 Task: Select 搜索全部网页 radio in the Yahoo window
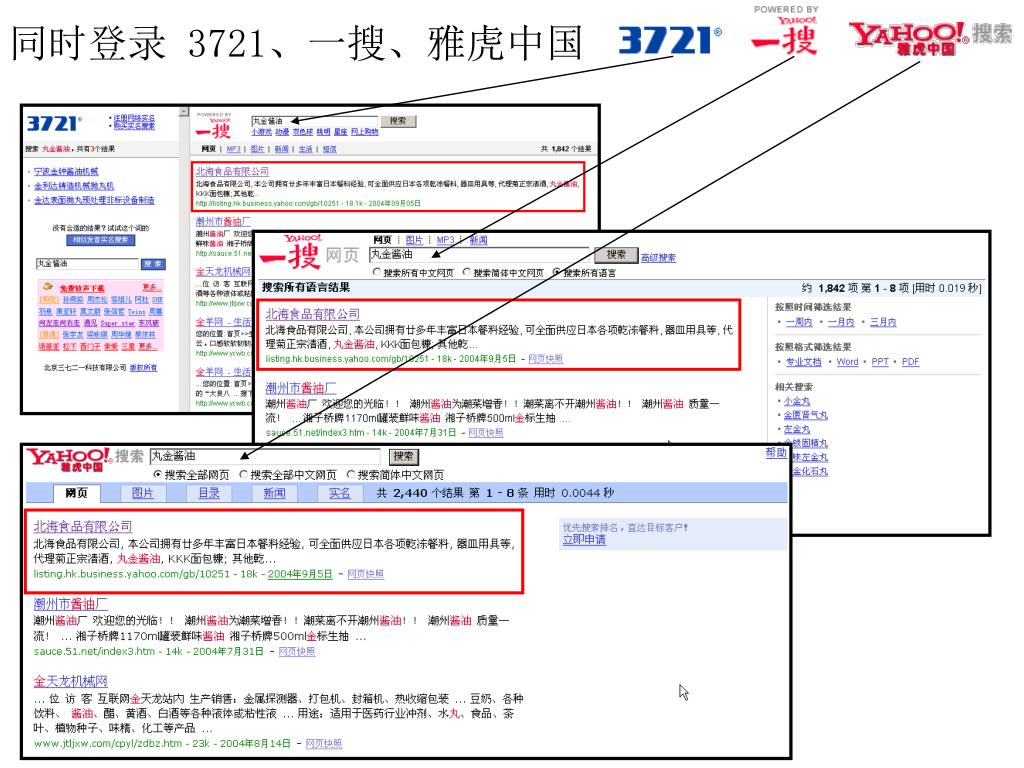pos(157,474)
